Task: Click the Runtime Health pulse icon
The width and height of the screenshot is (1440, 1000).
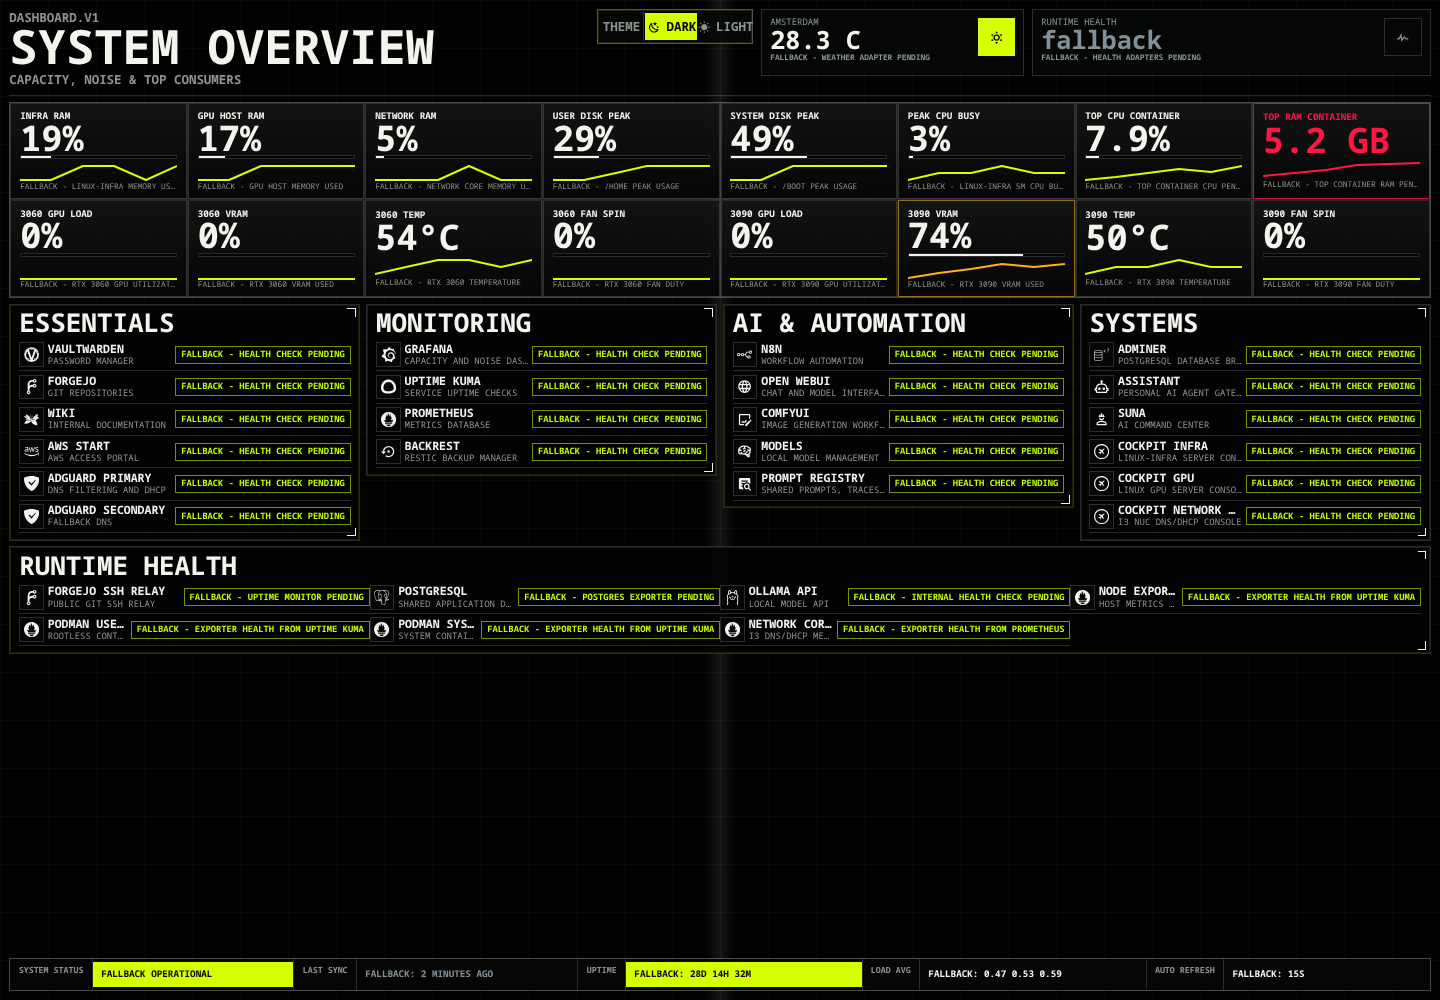Action: coord(1403,38)
